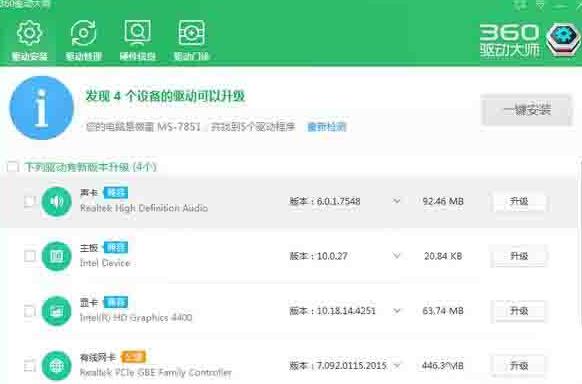The image size is (582, 384).
Task: Select the Realtek High Definition Audio text
Action: pos(144,208)
